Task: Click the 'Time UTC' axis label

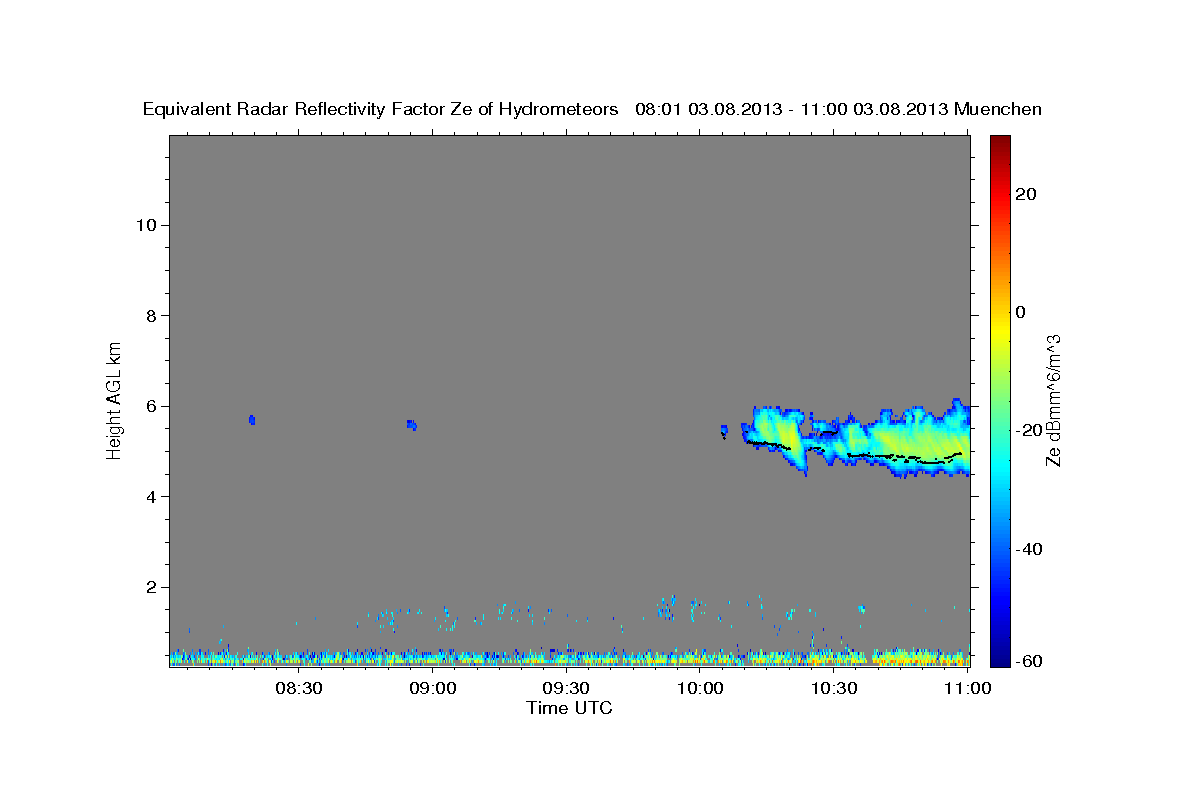Action: point(569,708)
